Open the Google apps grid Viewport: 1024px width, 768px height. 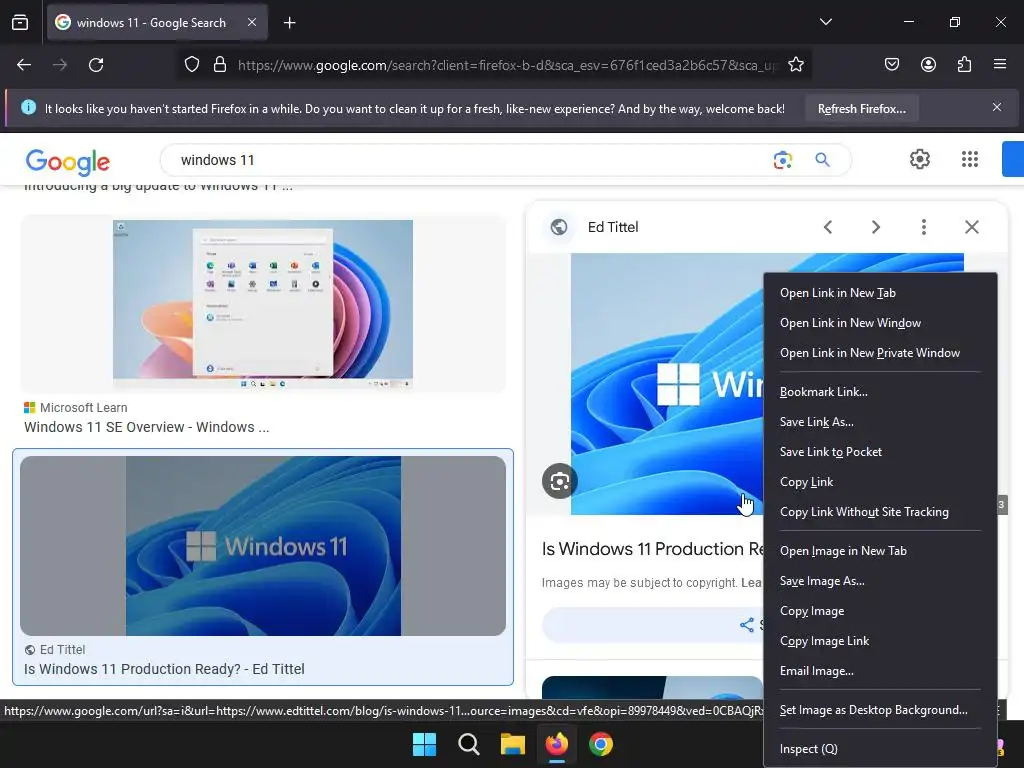(970, 159)
